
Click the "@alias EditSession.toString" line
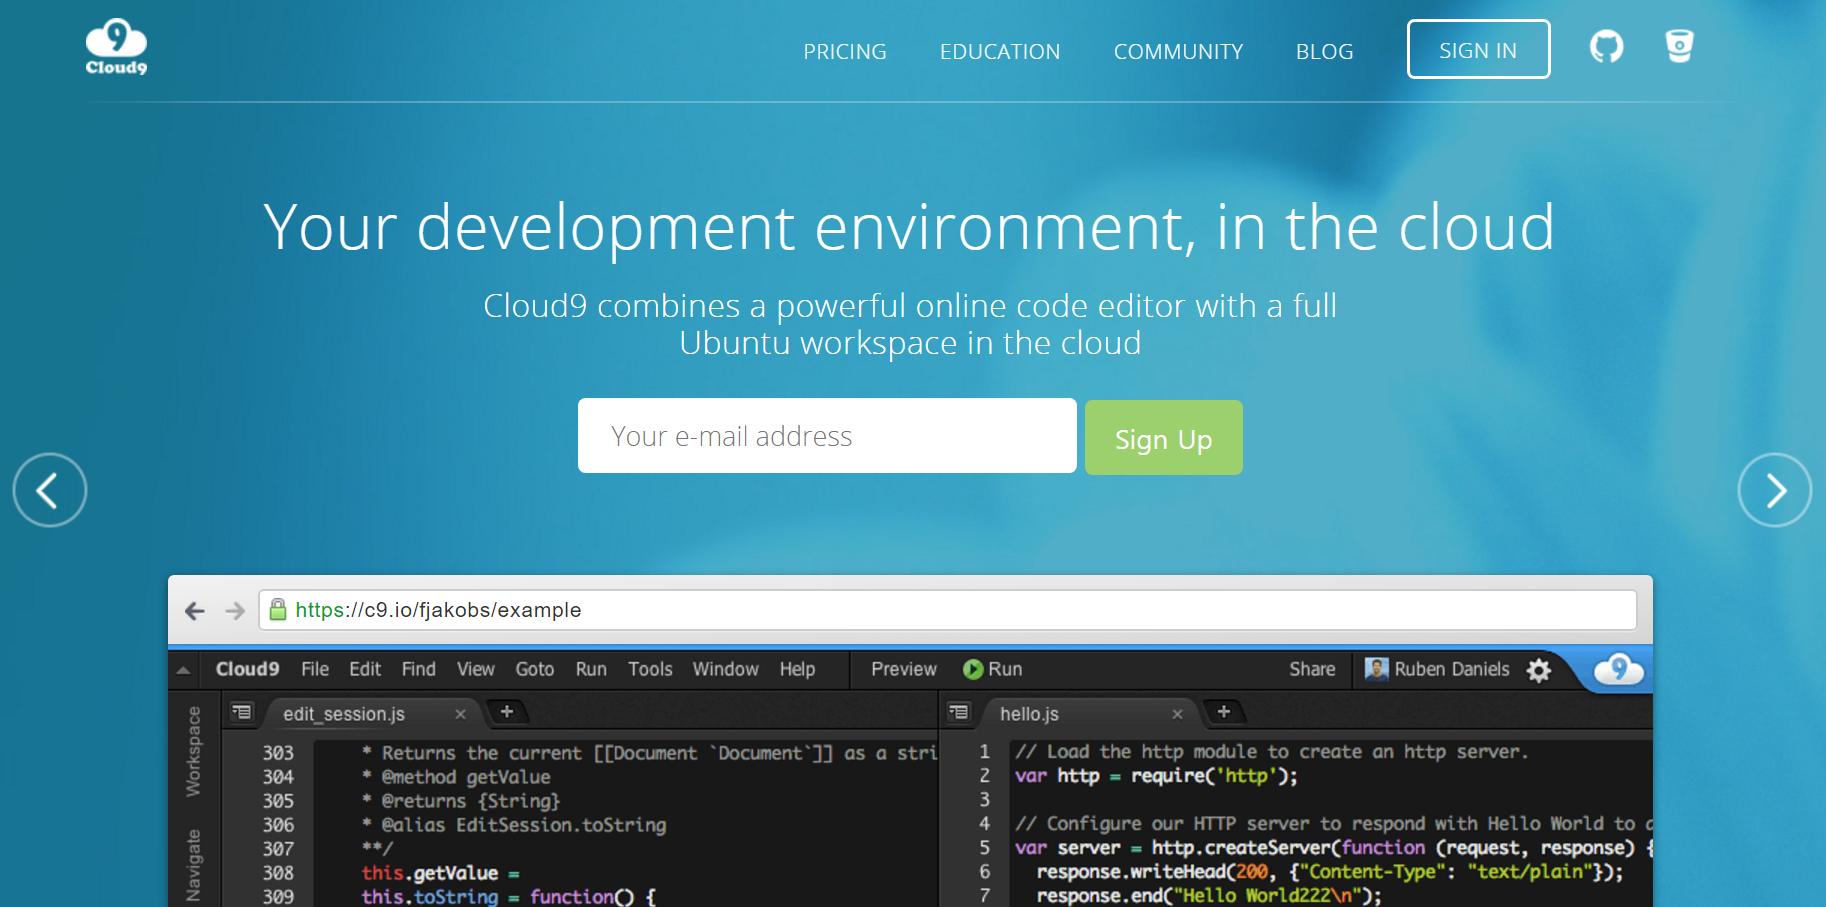click(514, 825)
